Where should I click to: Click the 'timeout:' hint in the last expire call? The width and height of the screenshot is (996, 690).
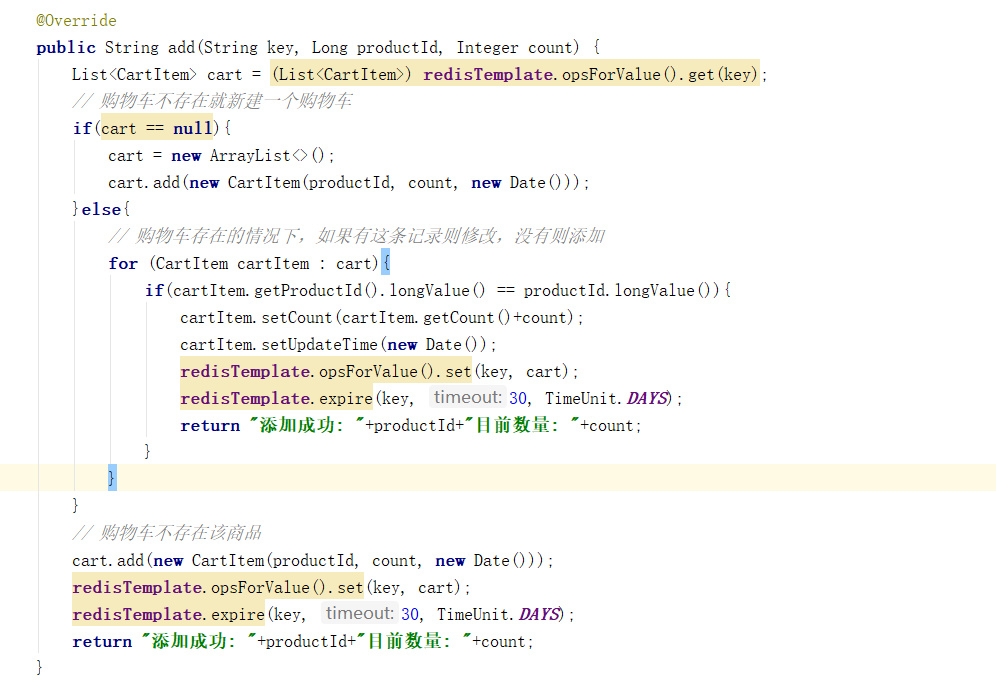coord(360,614)
